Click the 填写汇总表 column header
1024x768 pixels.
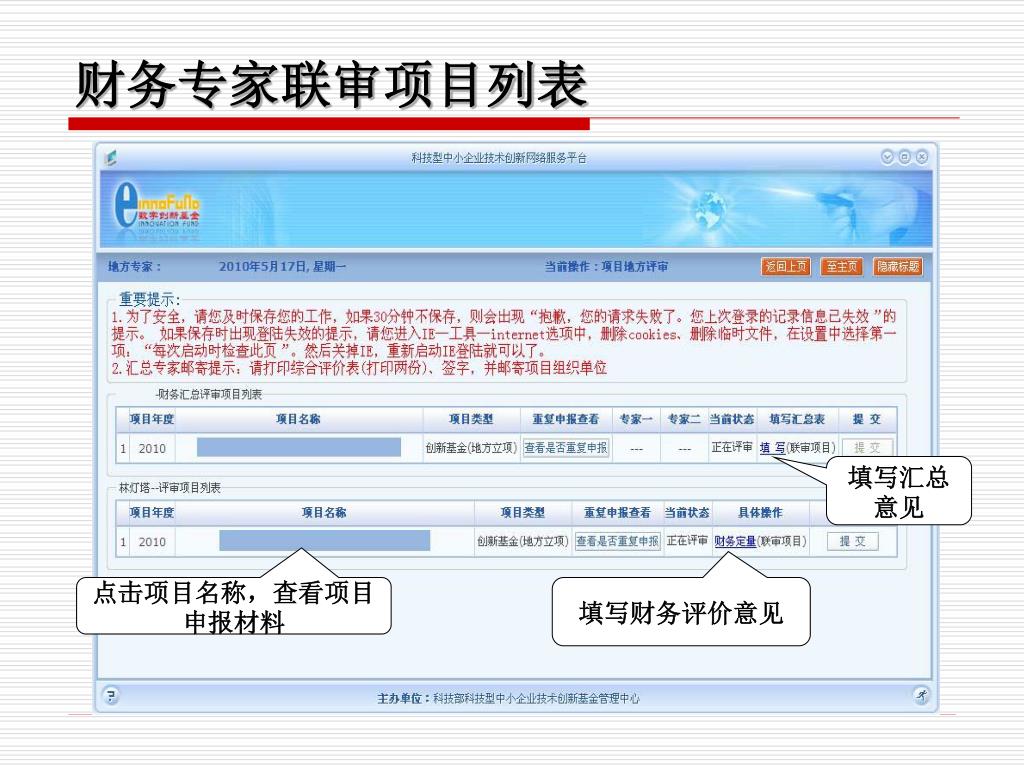pos(797,419)
